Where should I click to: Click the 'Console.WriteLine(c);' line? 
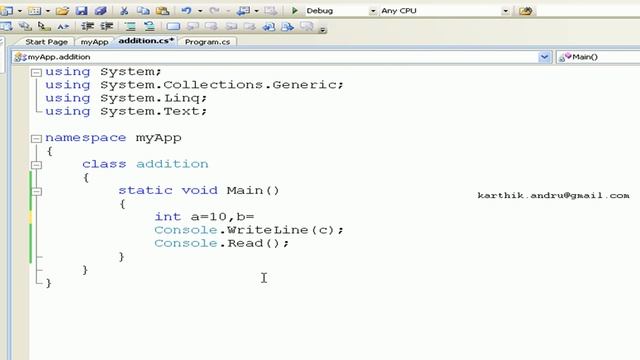[x=249, y=230]
